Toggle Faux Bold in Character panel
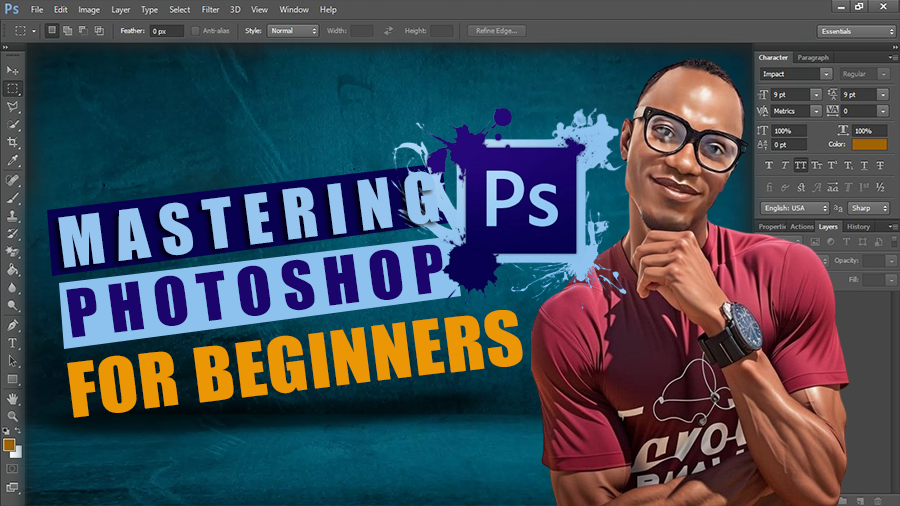The image size is (900, 506). pos(769,165)
